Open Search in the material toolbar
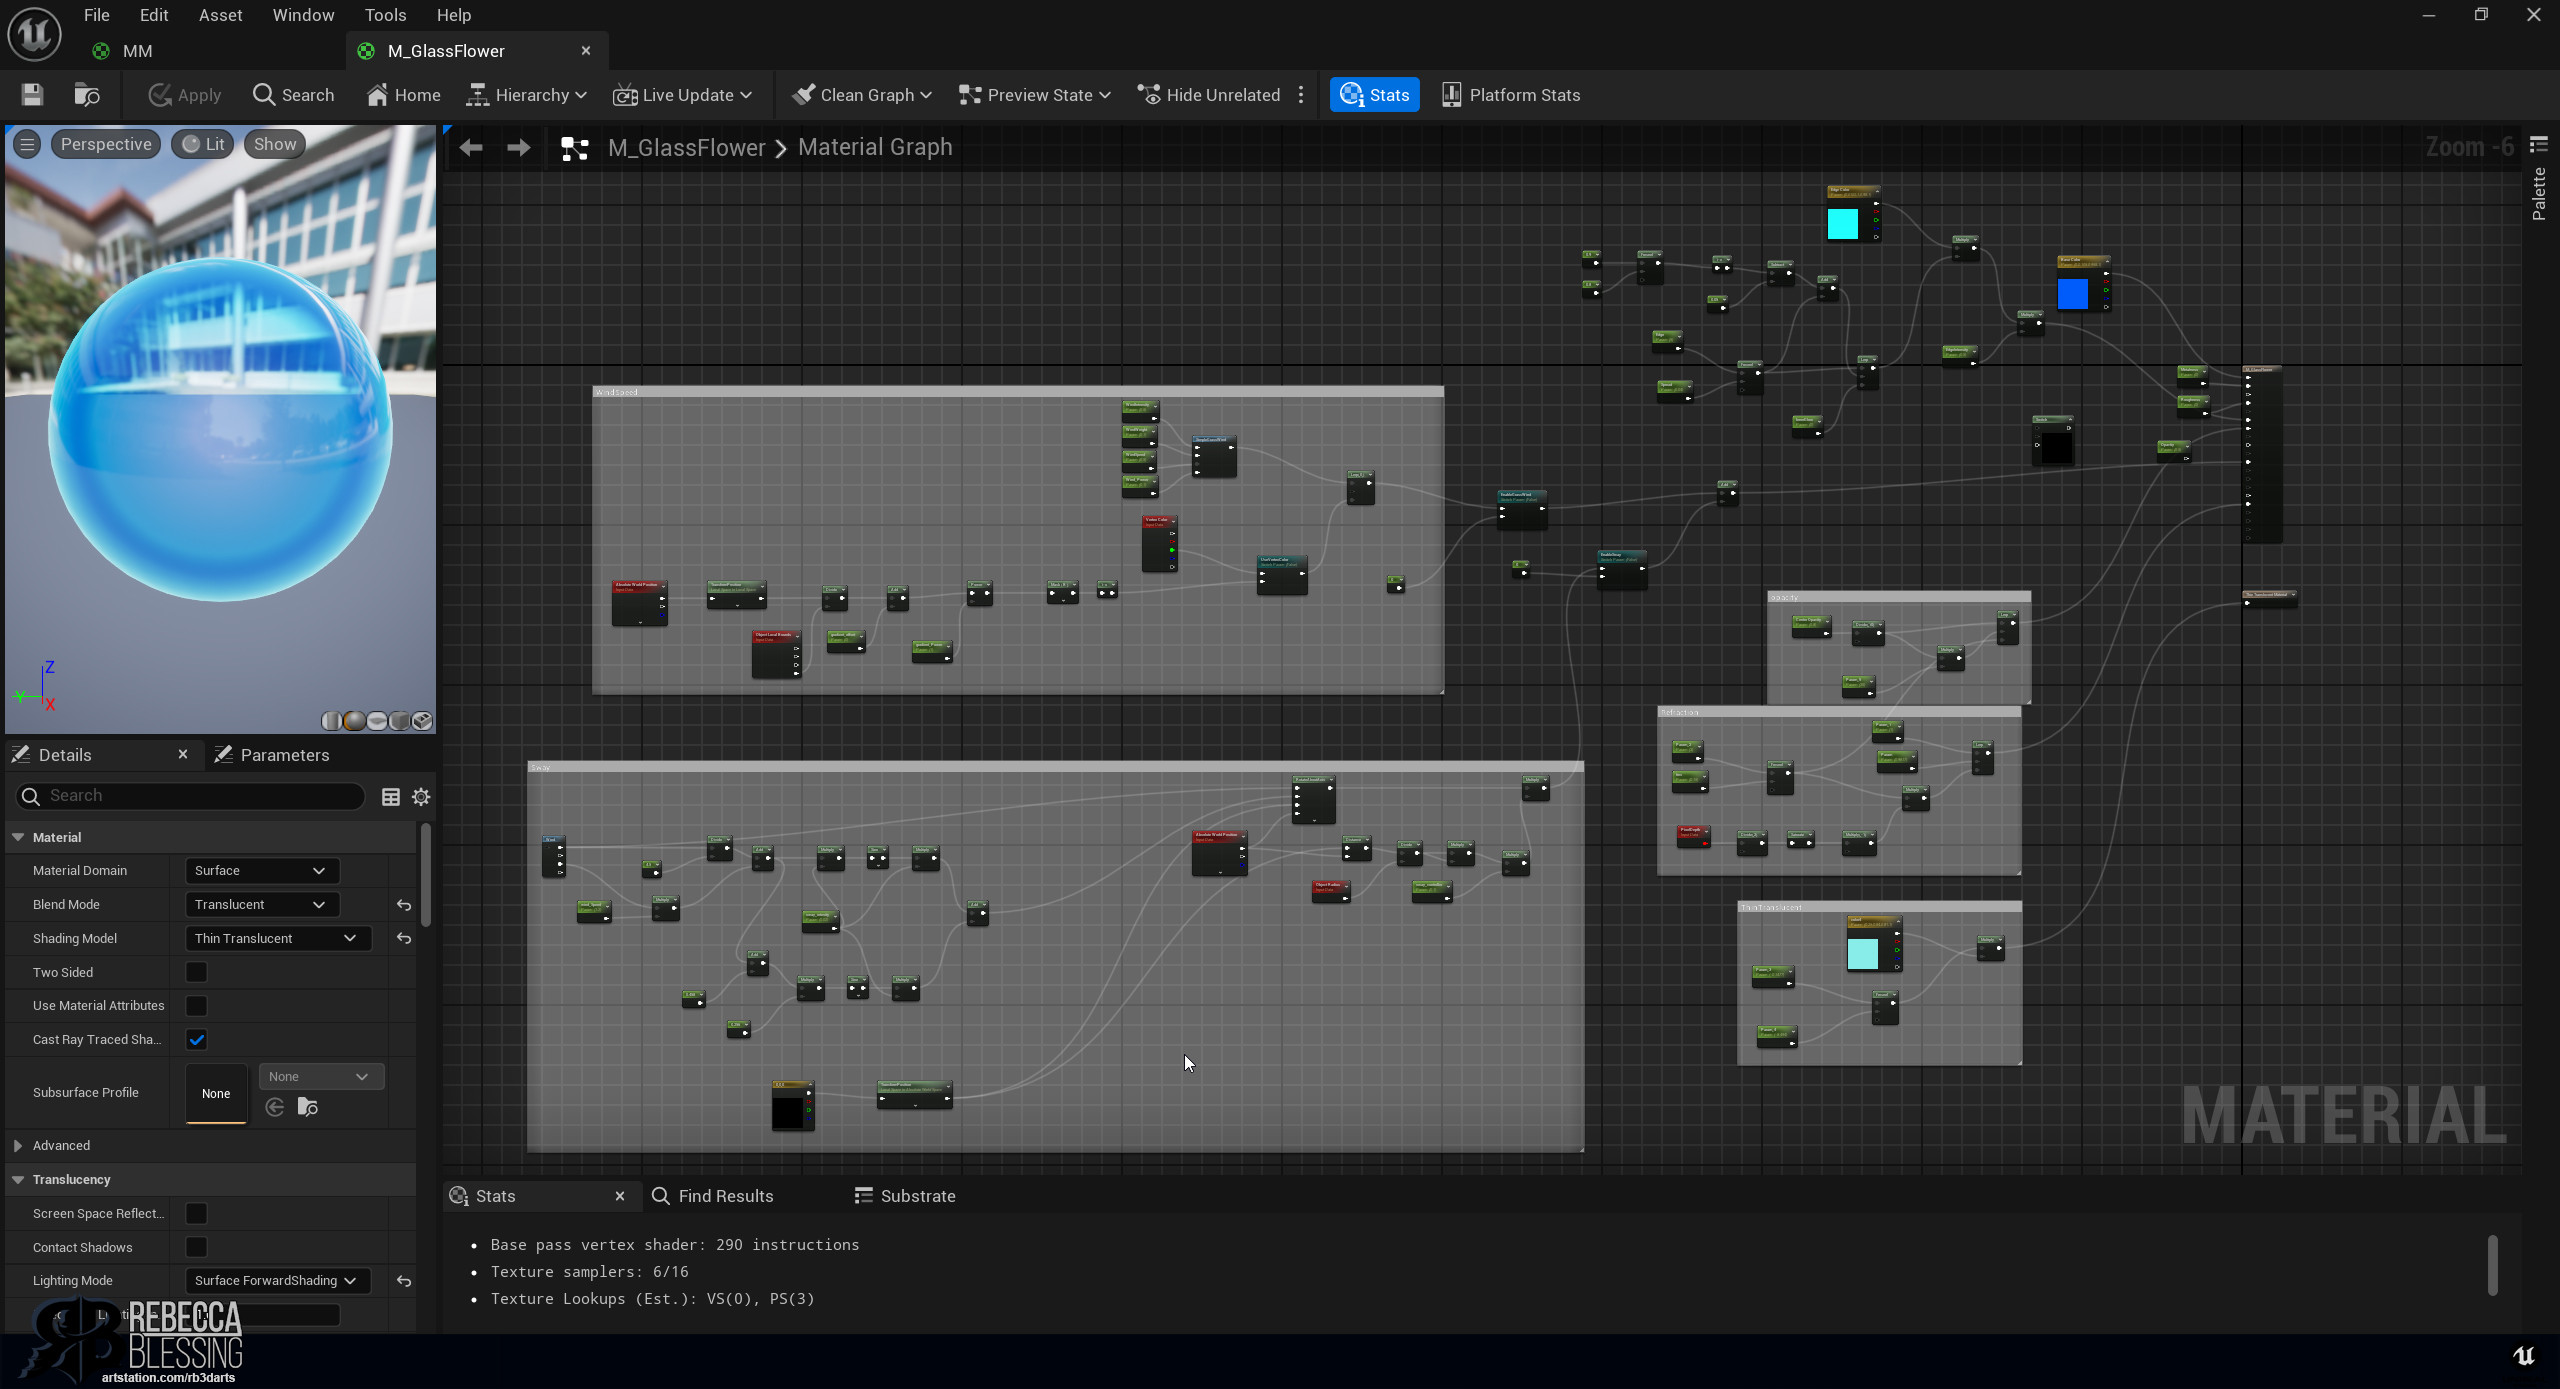2560x1389 pixels. tap(293, 95)
